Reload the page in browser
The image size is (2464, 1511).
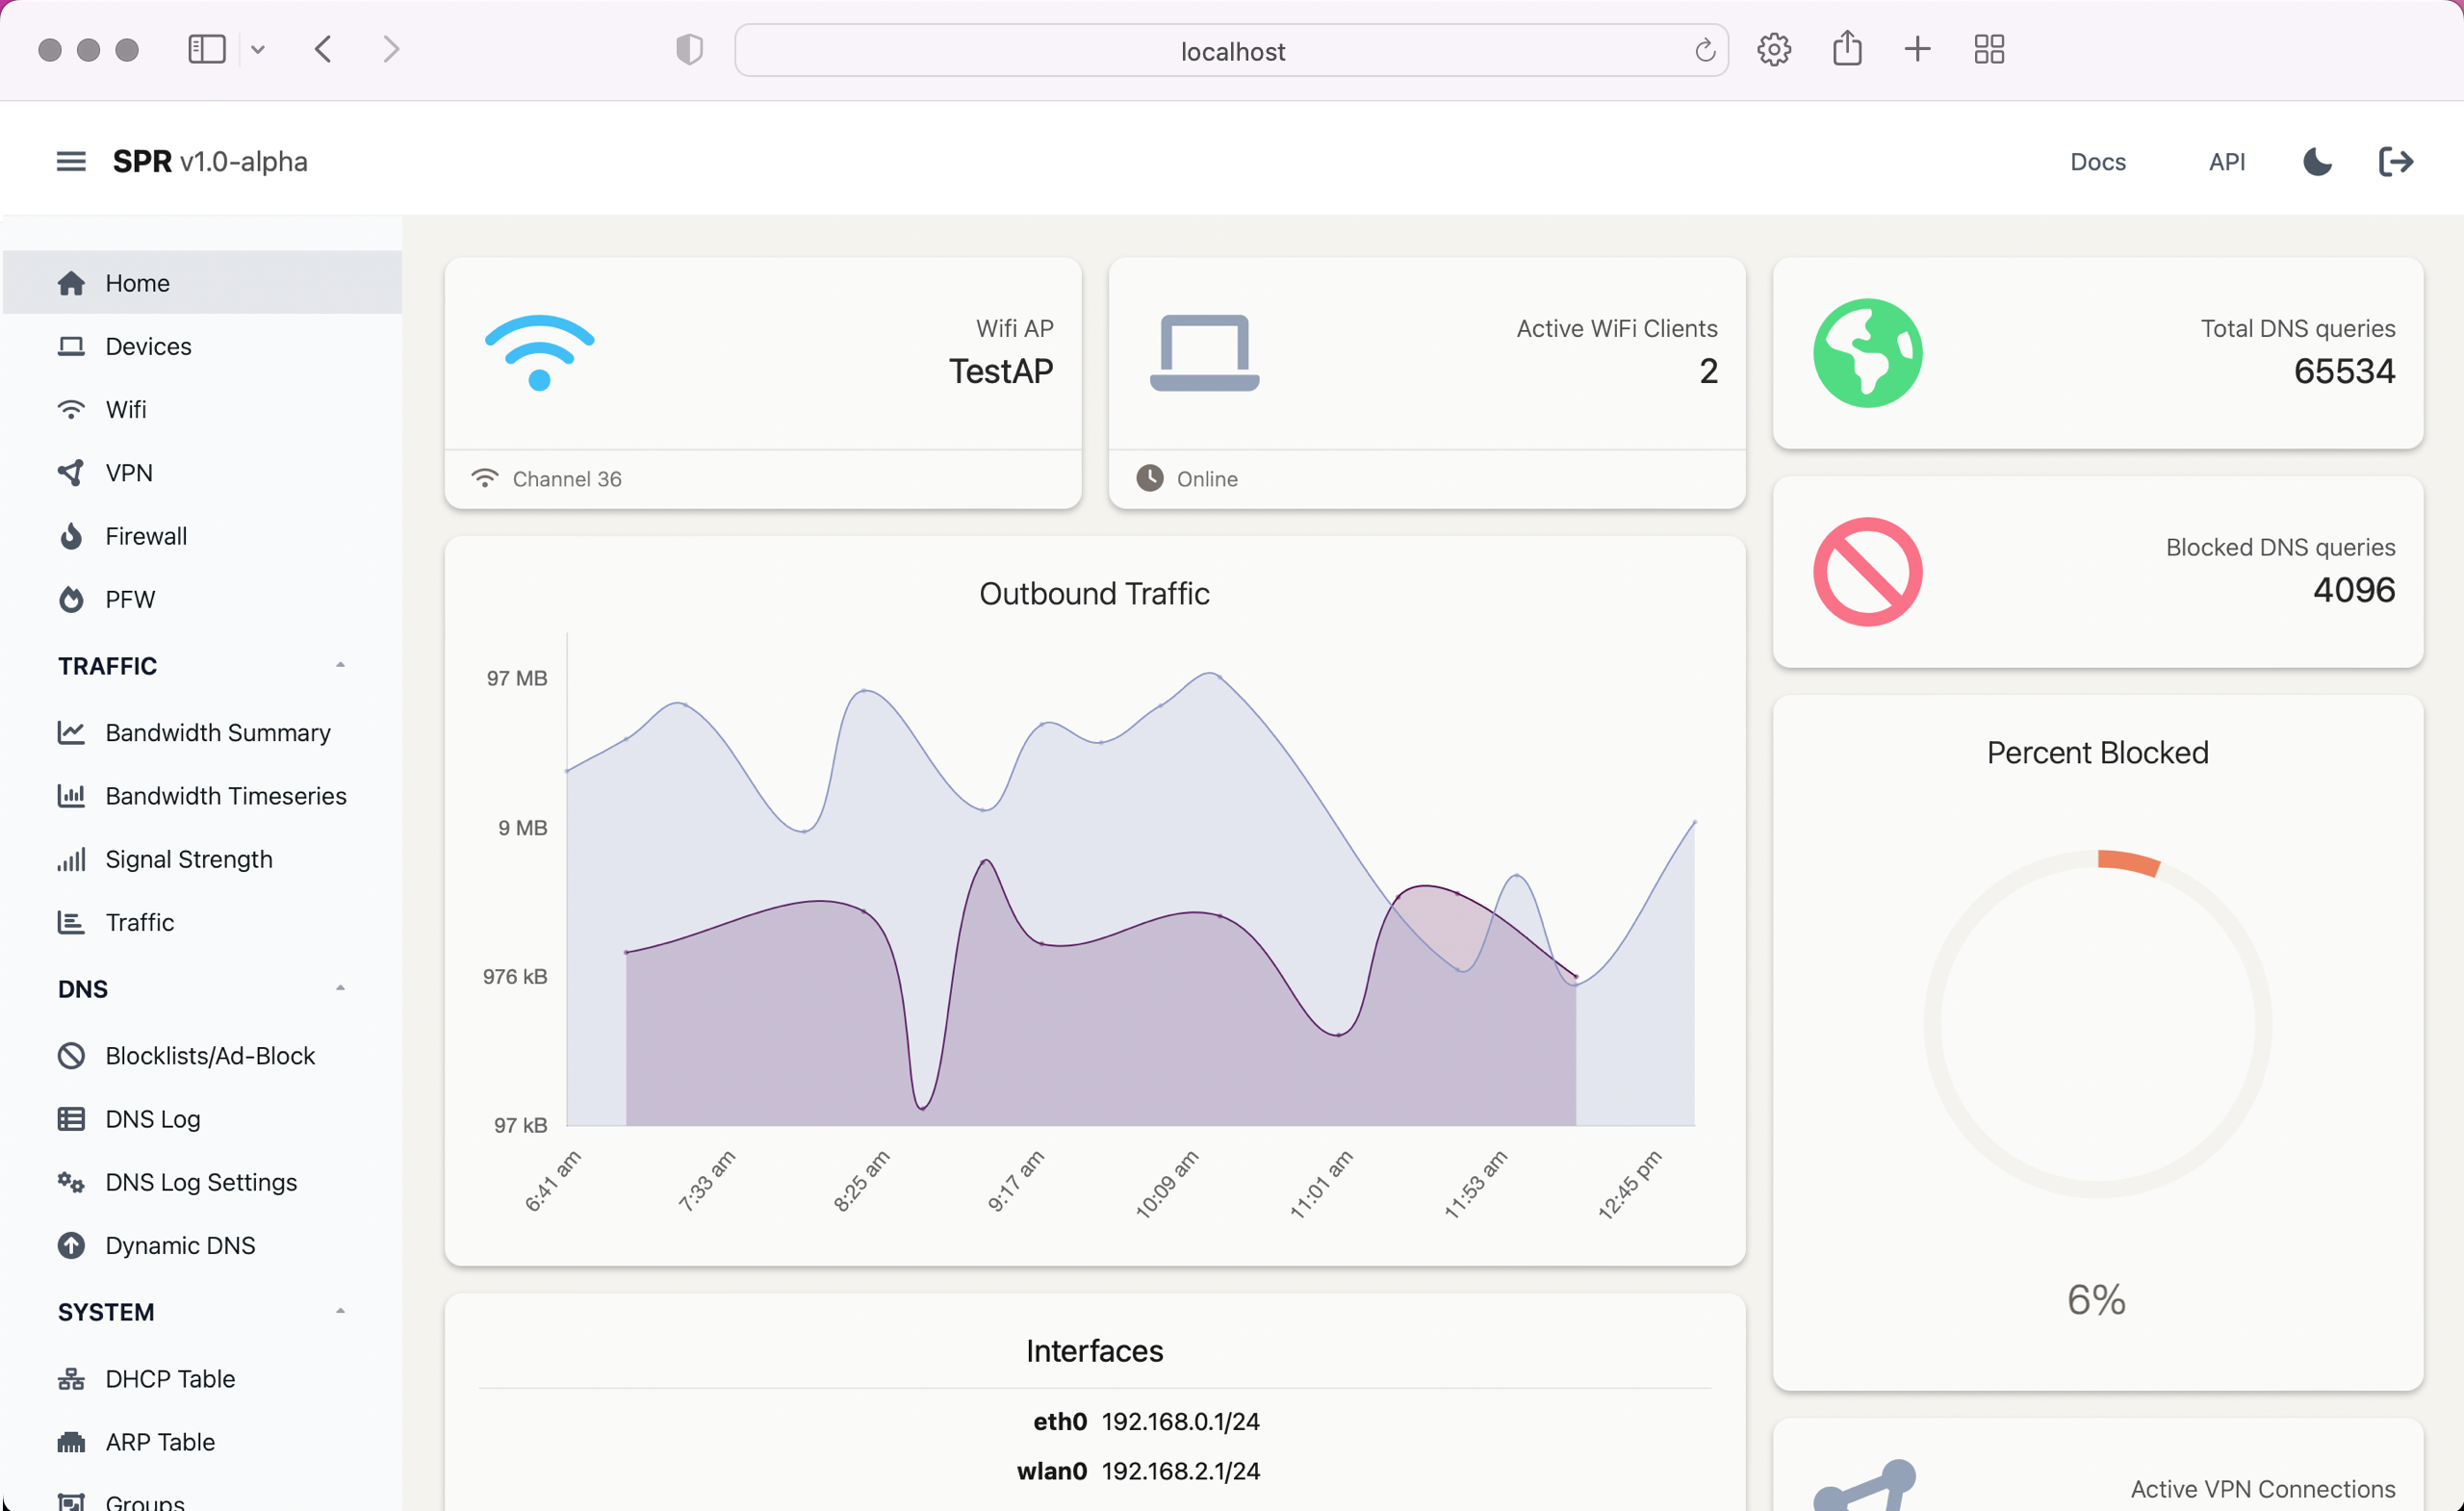(x=1704, y=50)
